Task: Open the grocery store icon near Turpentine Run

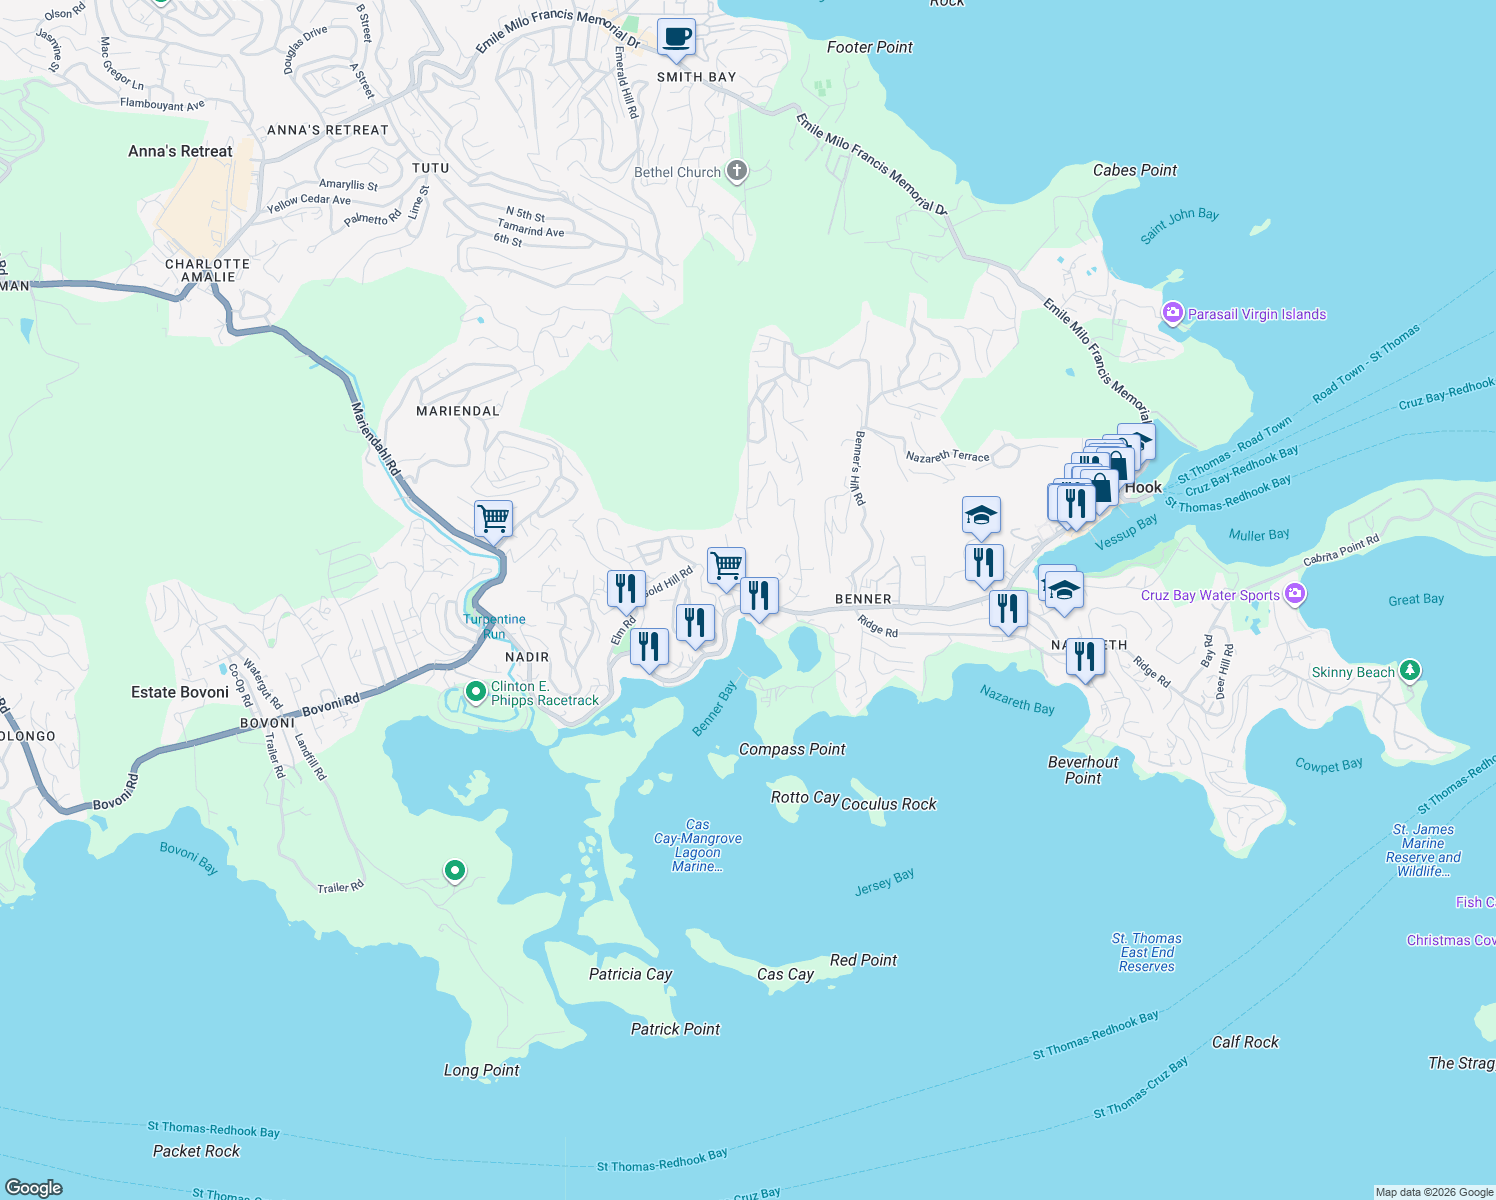Action: 493,518
